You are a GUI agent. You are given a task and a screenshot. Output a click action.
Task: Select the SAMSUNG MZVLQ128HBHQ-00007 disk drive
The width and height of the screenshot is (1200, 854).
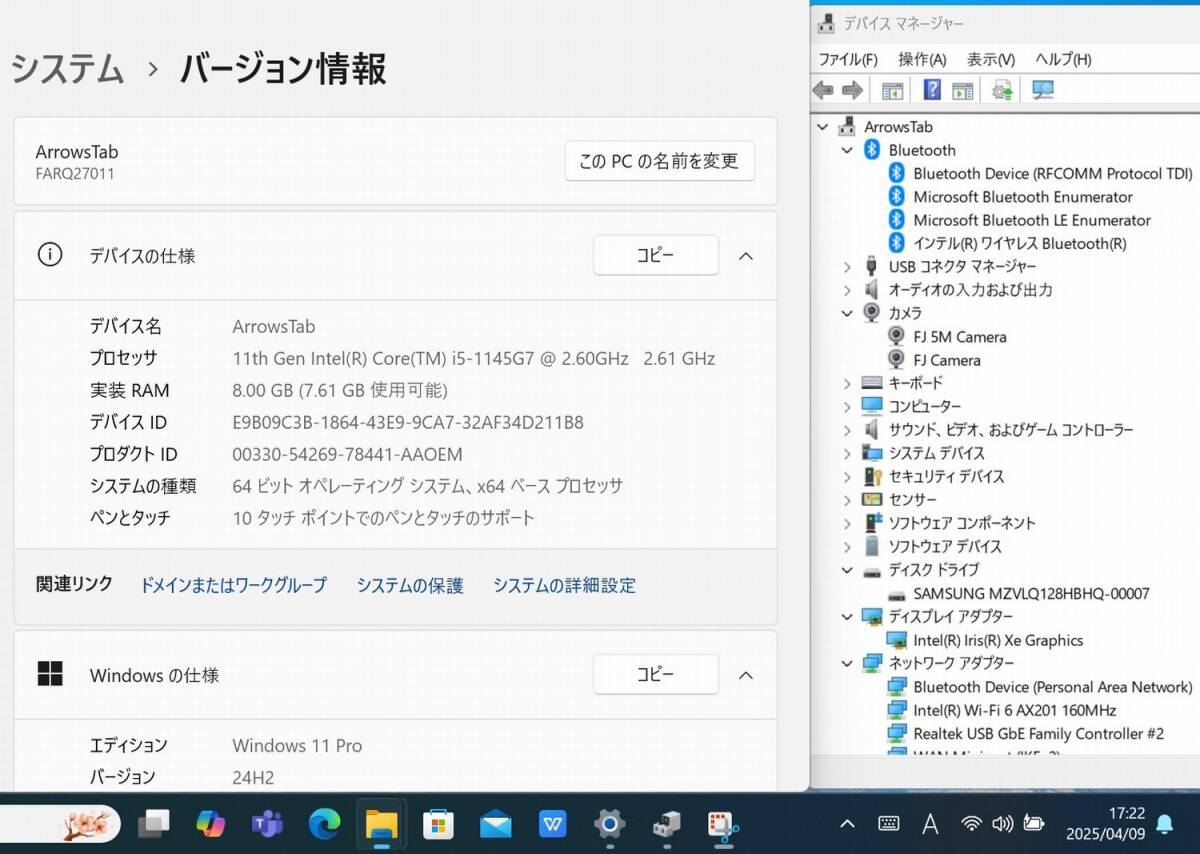click(1007, 593)
